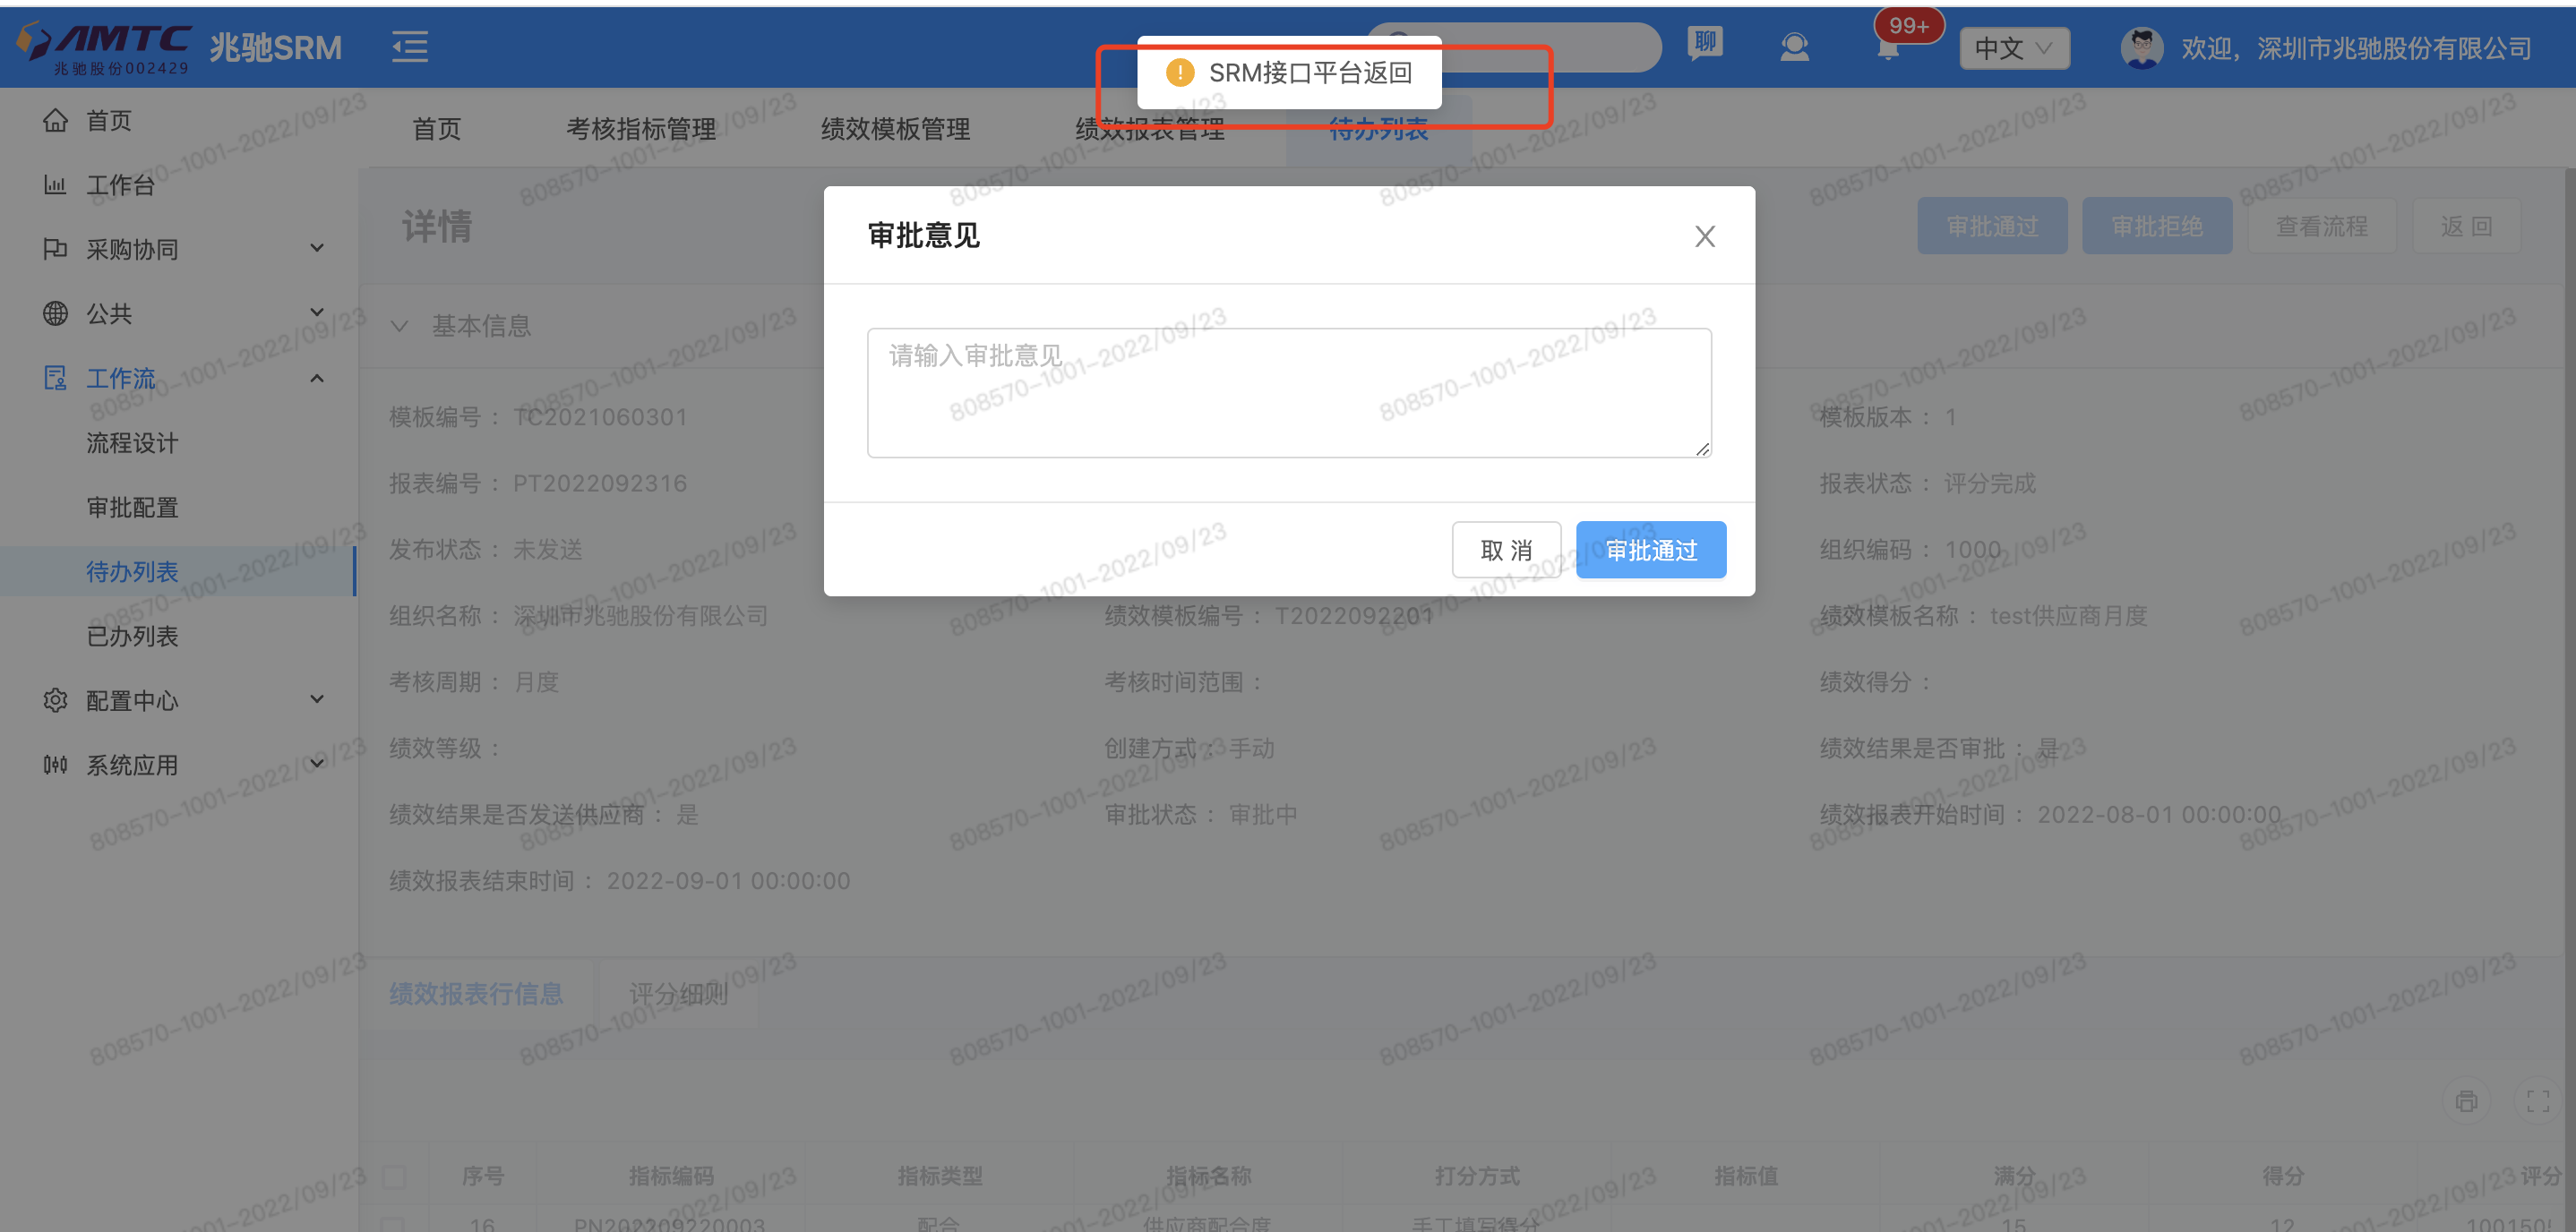Click the 系统应用 sliders icon in sidebar

[55, 765]
